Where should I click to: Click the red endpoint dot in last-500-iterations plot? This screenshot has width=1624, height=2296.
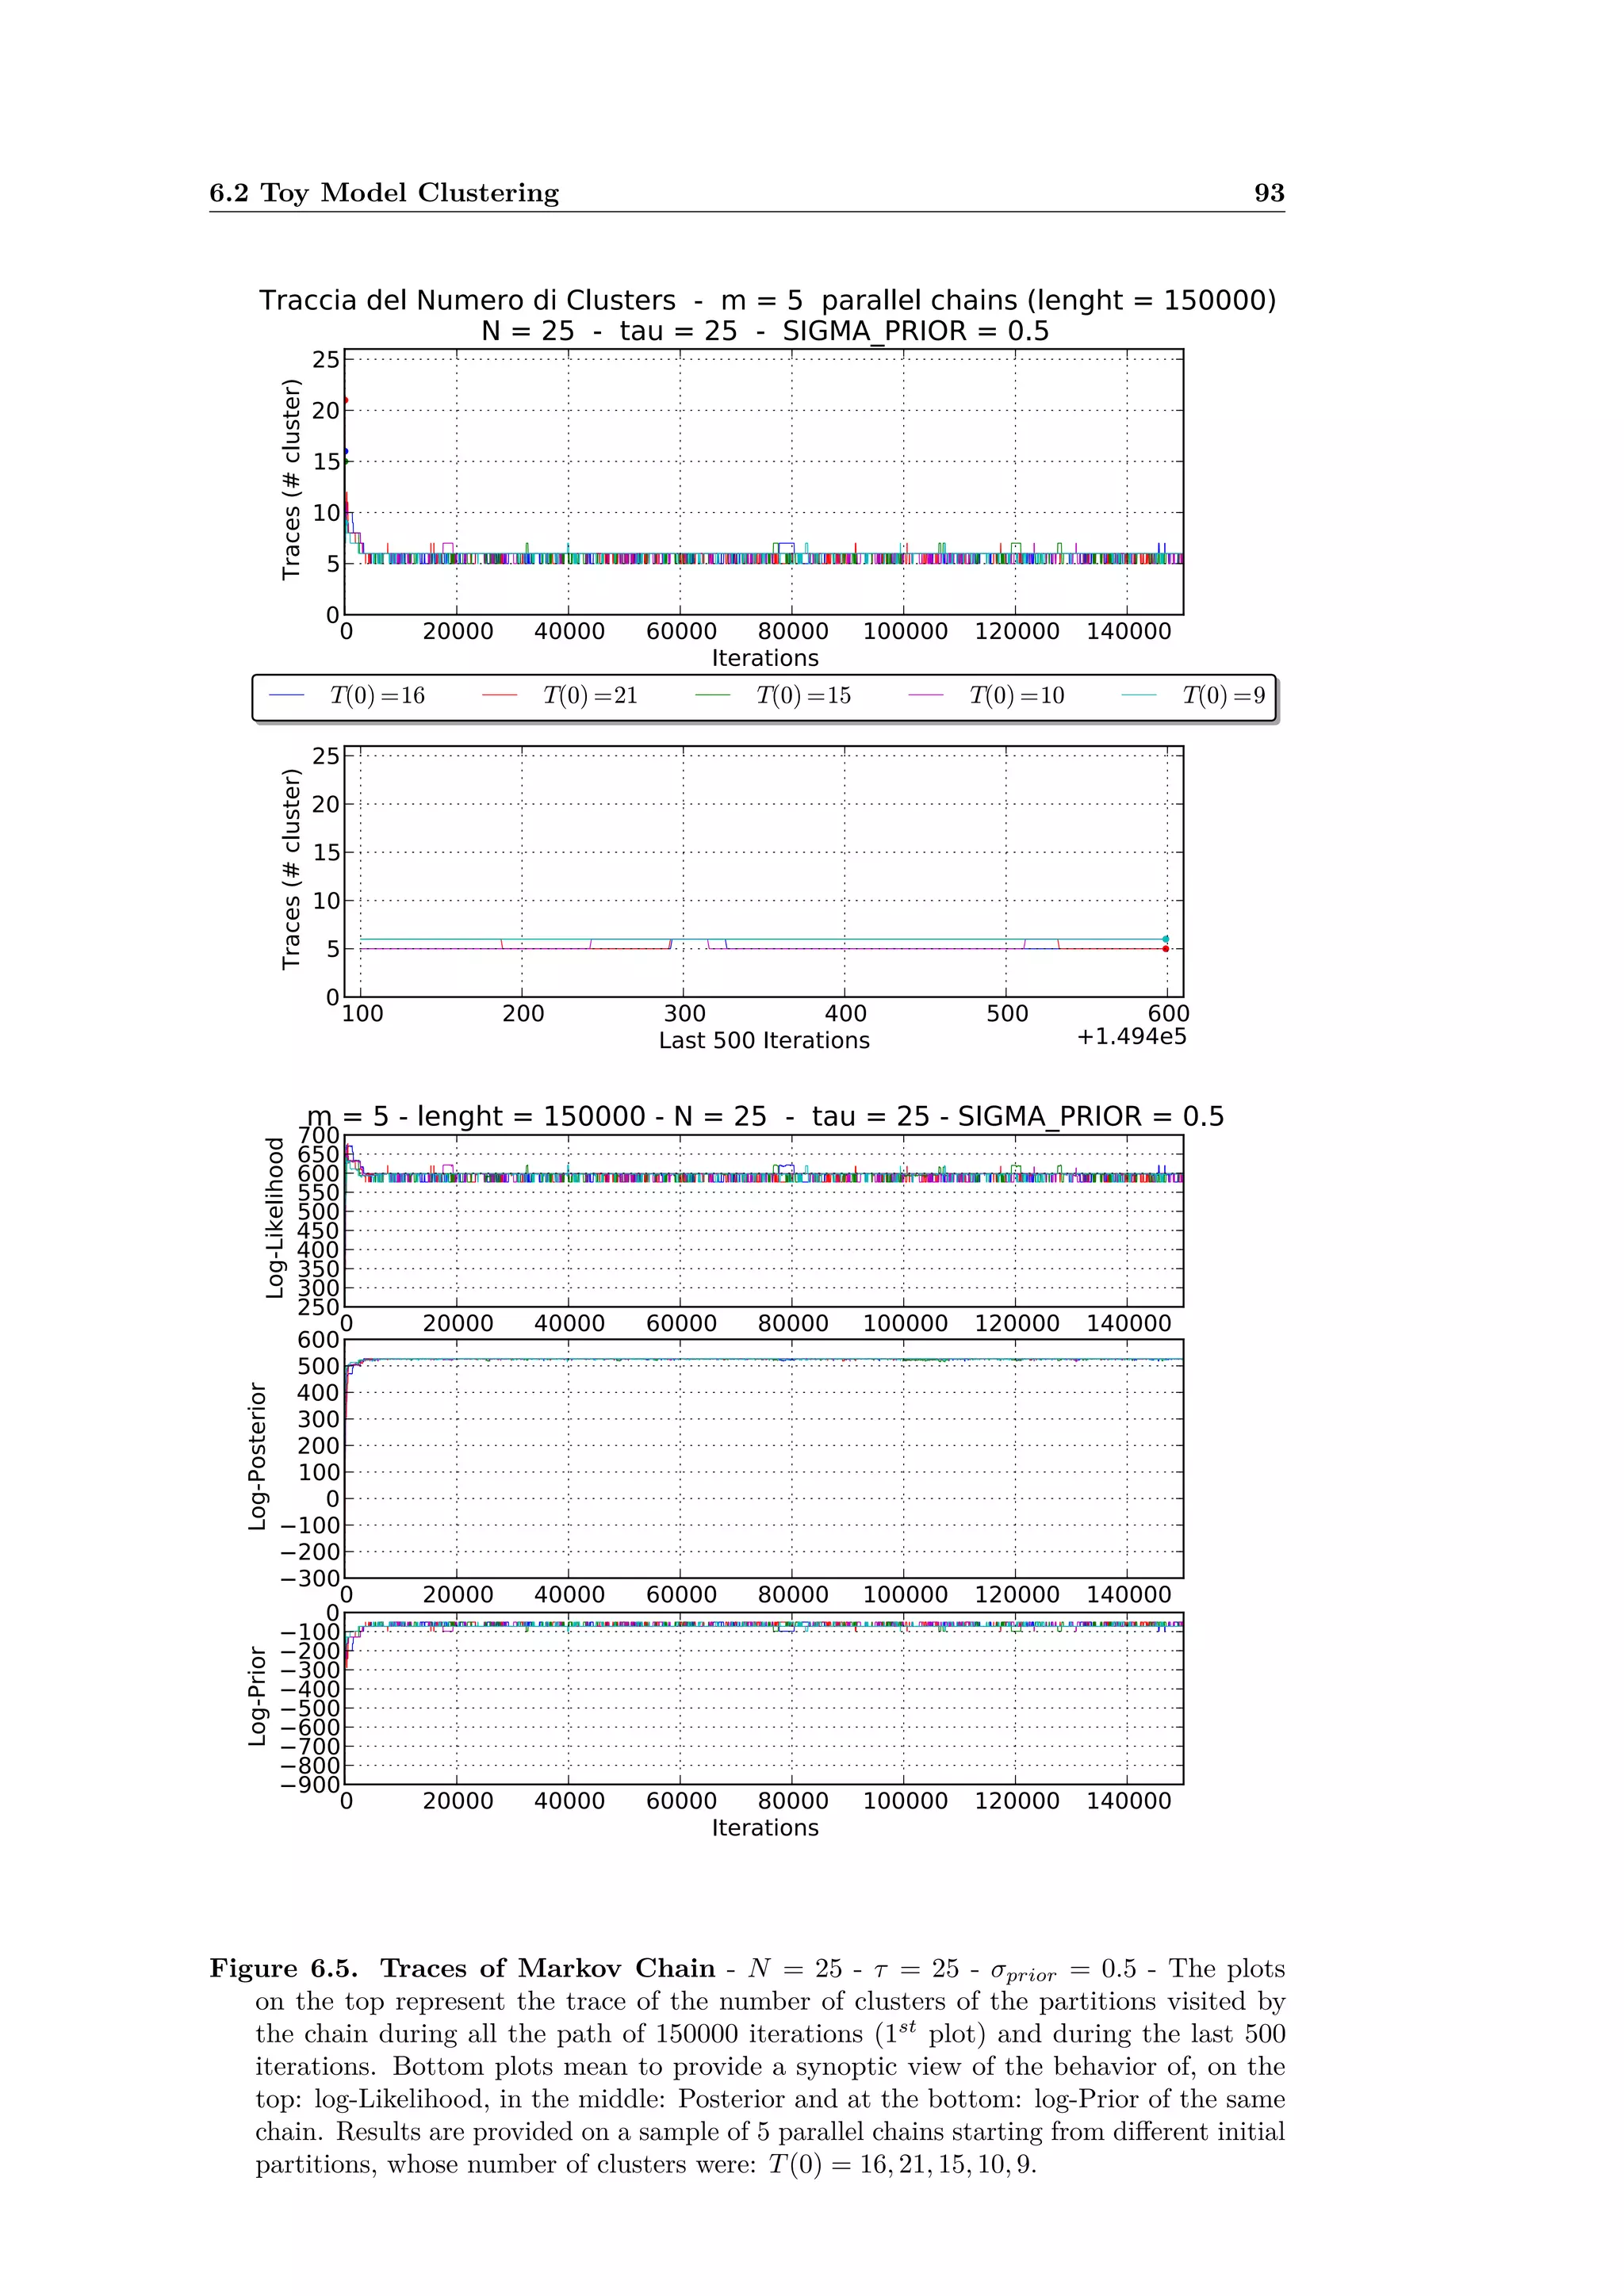pos(1165,949)
